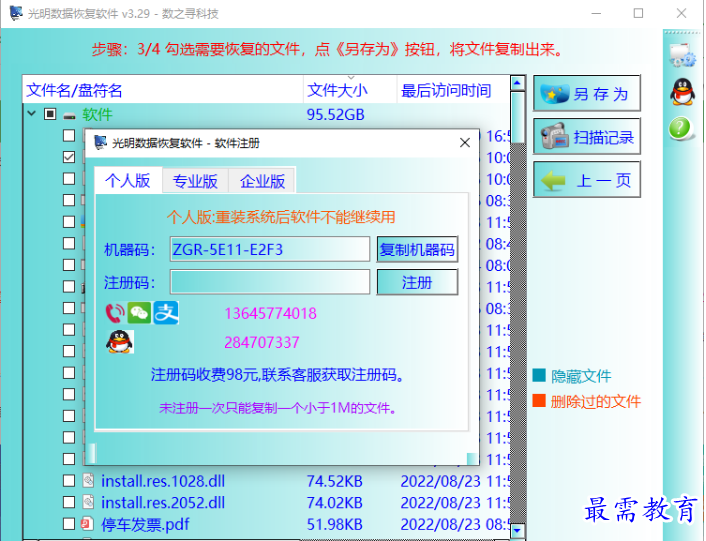706x541 pixels.
Task: Click the file icon of install.res.2052.dll
Action: (88, 502)
